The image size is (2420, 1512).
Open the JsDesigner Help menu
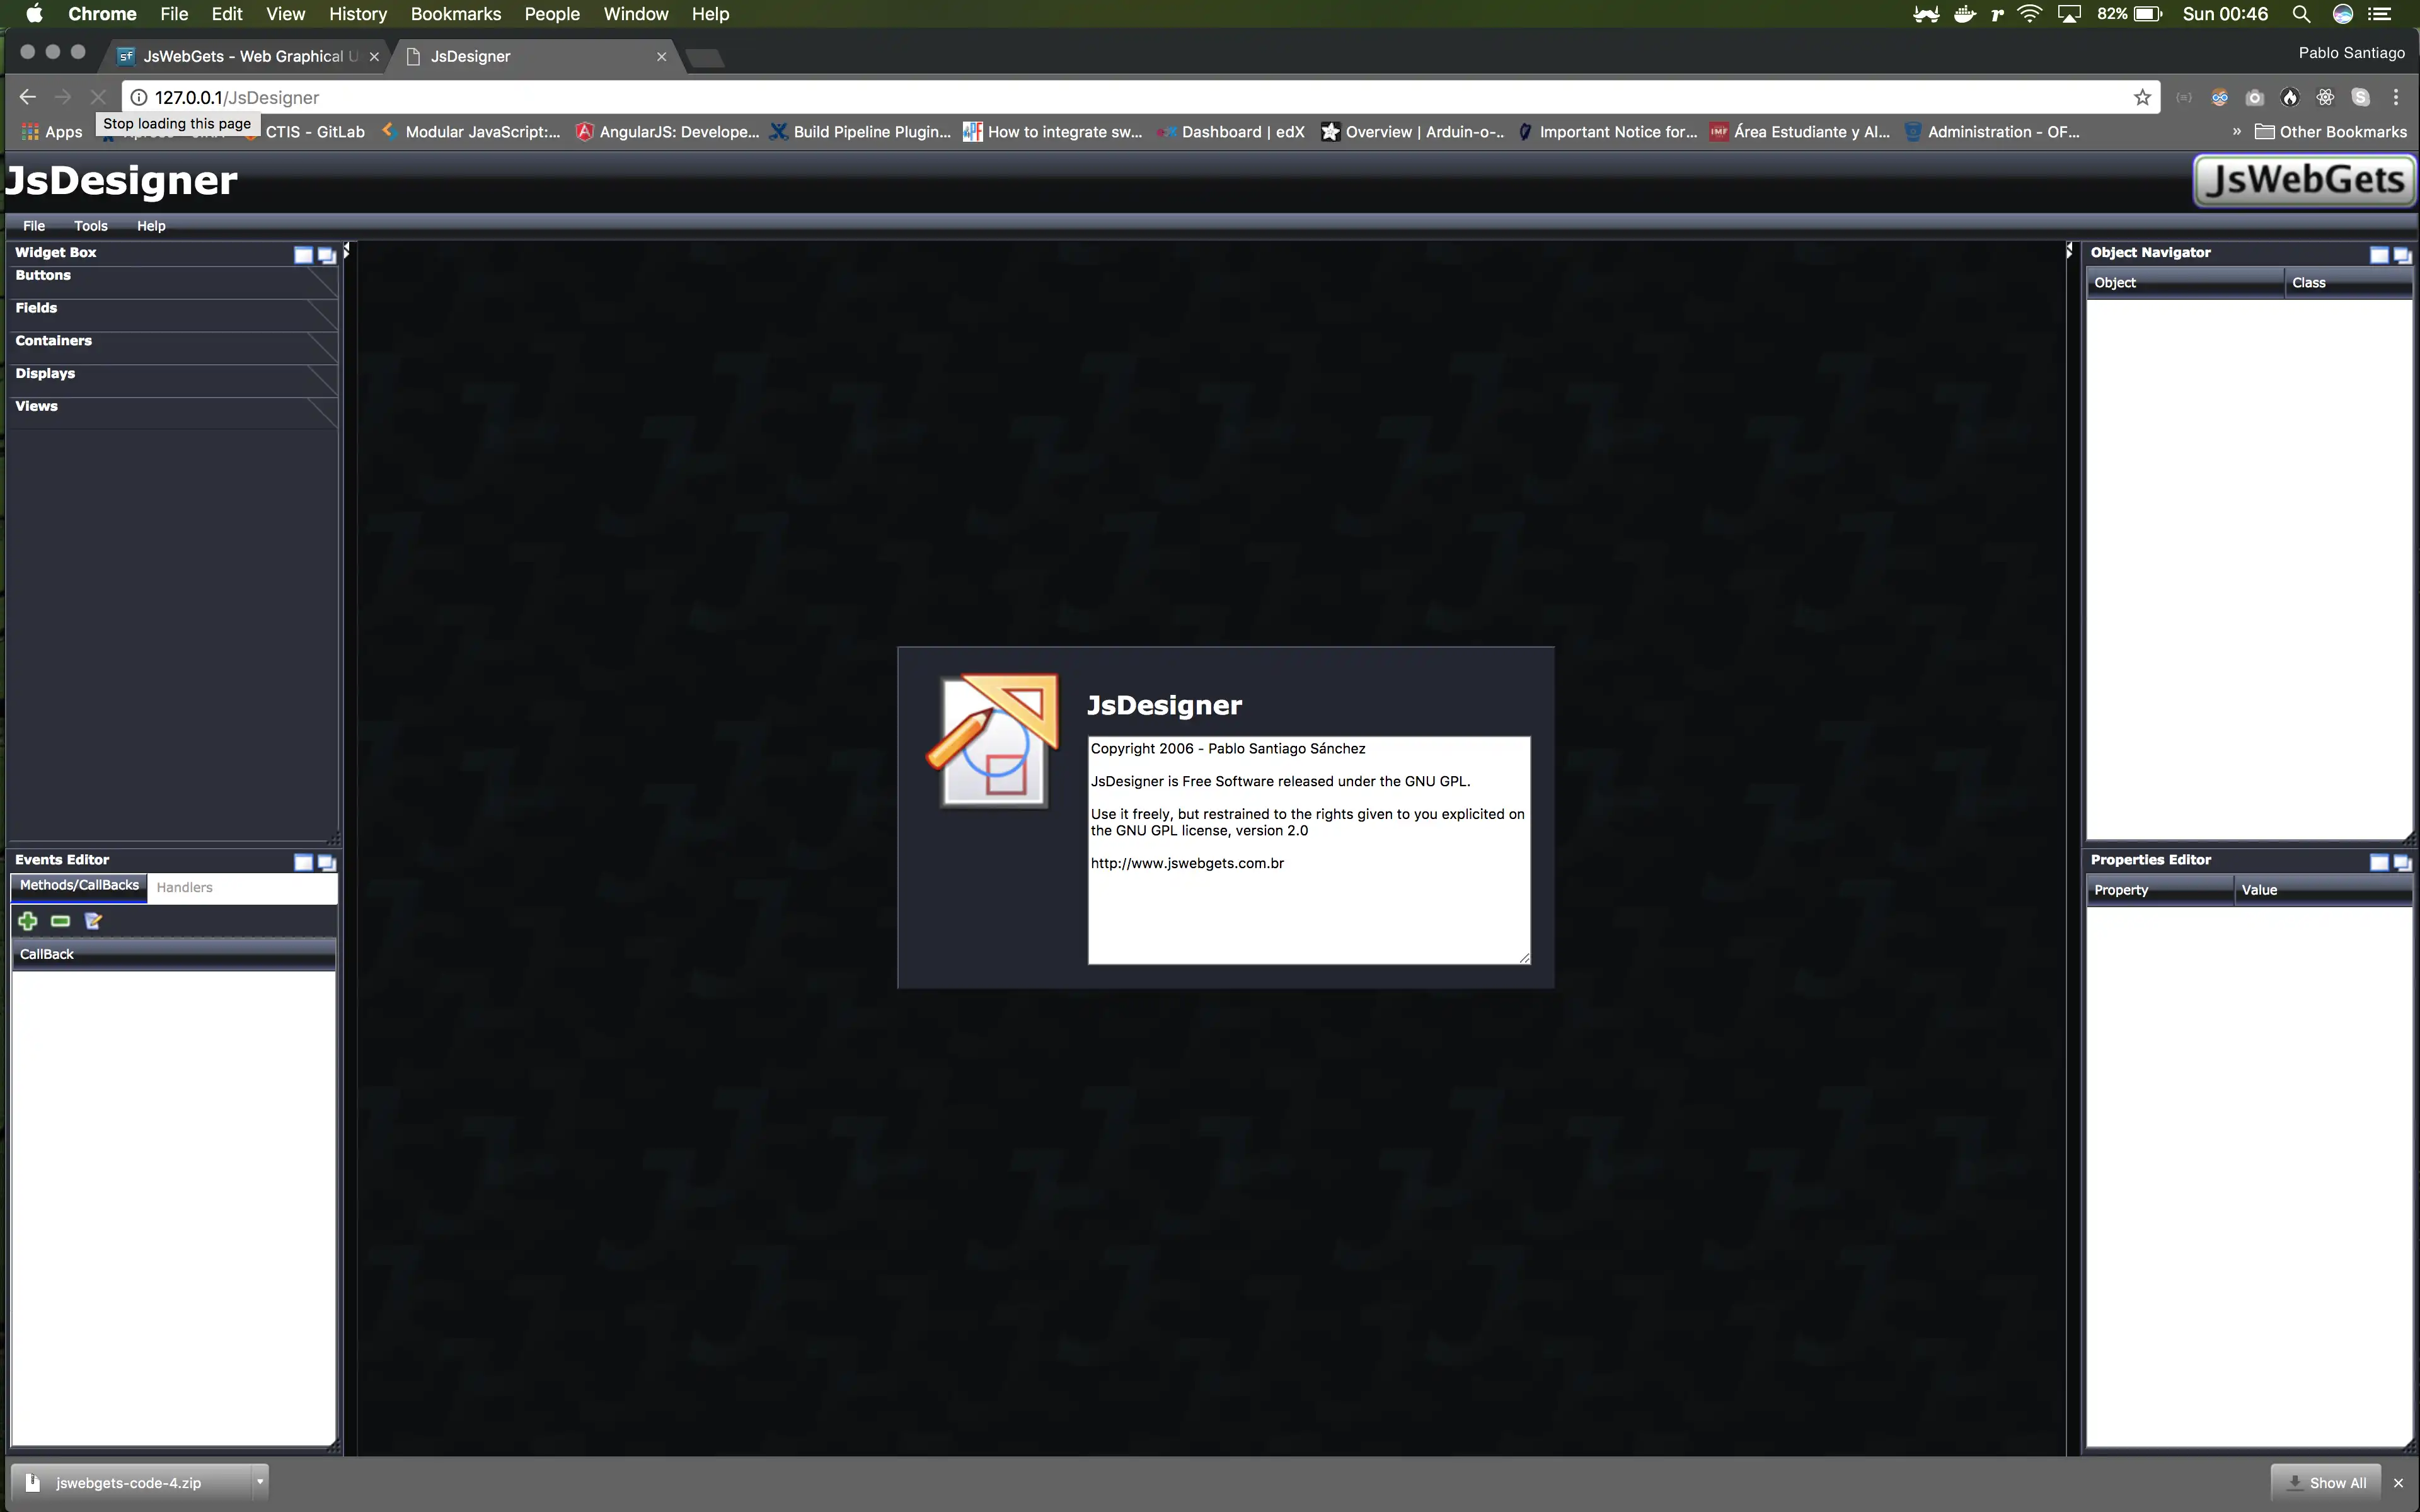coord(151,225)
